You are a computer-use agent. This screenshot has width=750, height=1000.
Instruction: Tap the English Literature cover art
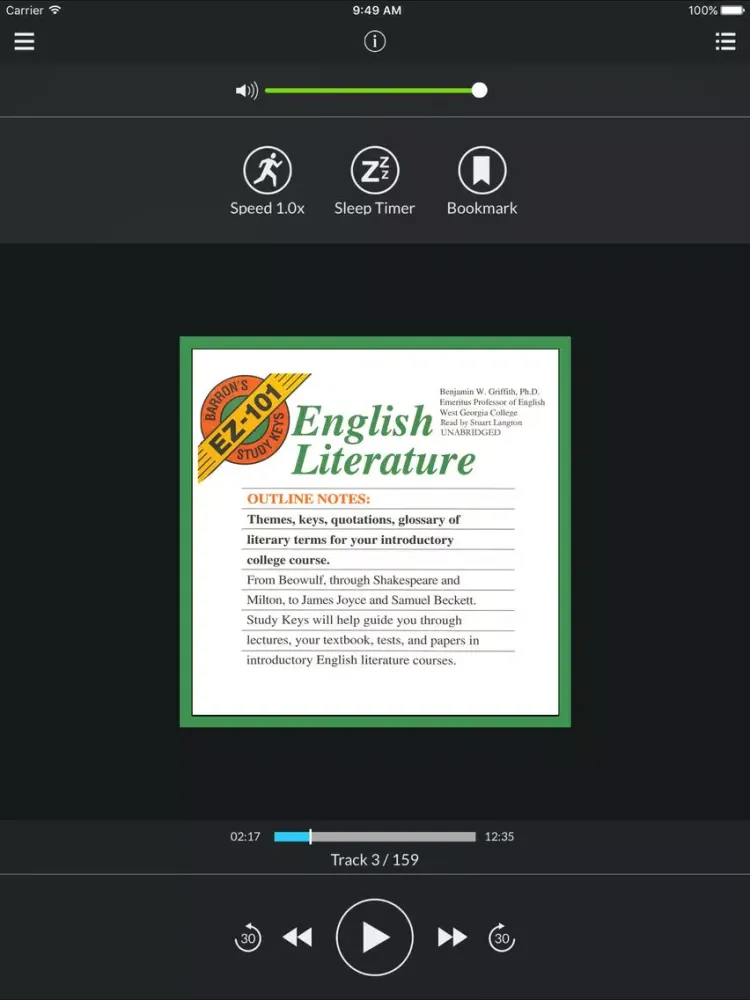tap(375, 532)
